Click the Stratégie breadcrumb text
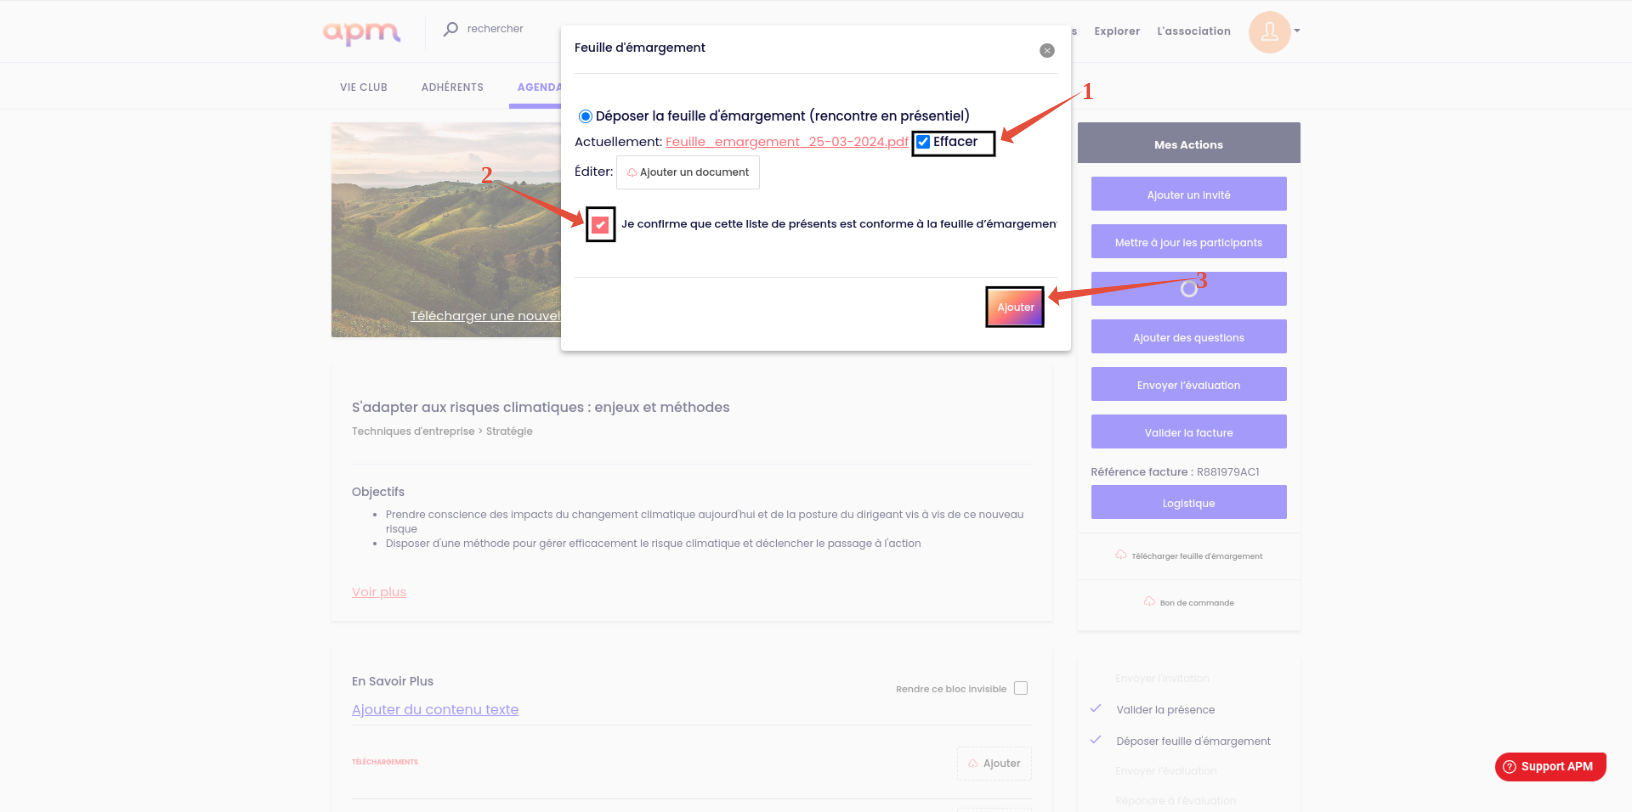The image size is (1632, 812). tap(509, 431)
